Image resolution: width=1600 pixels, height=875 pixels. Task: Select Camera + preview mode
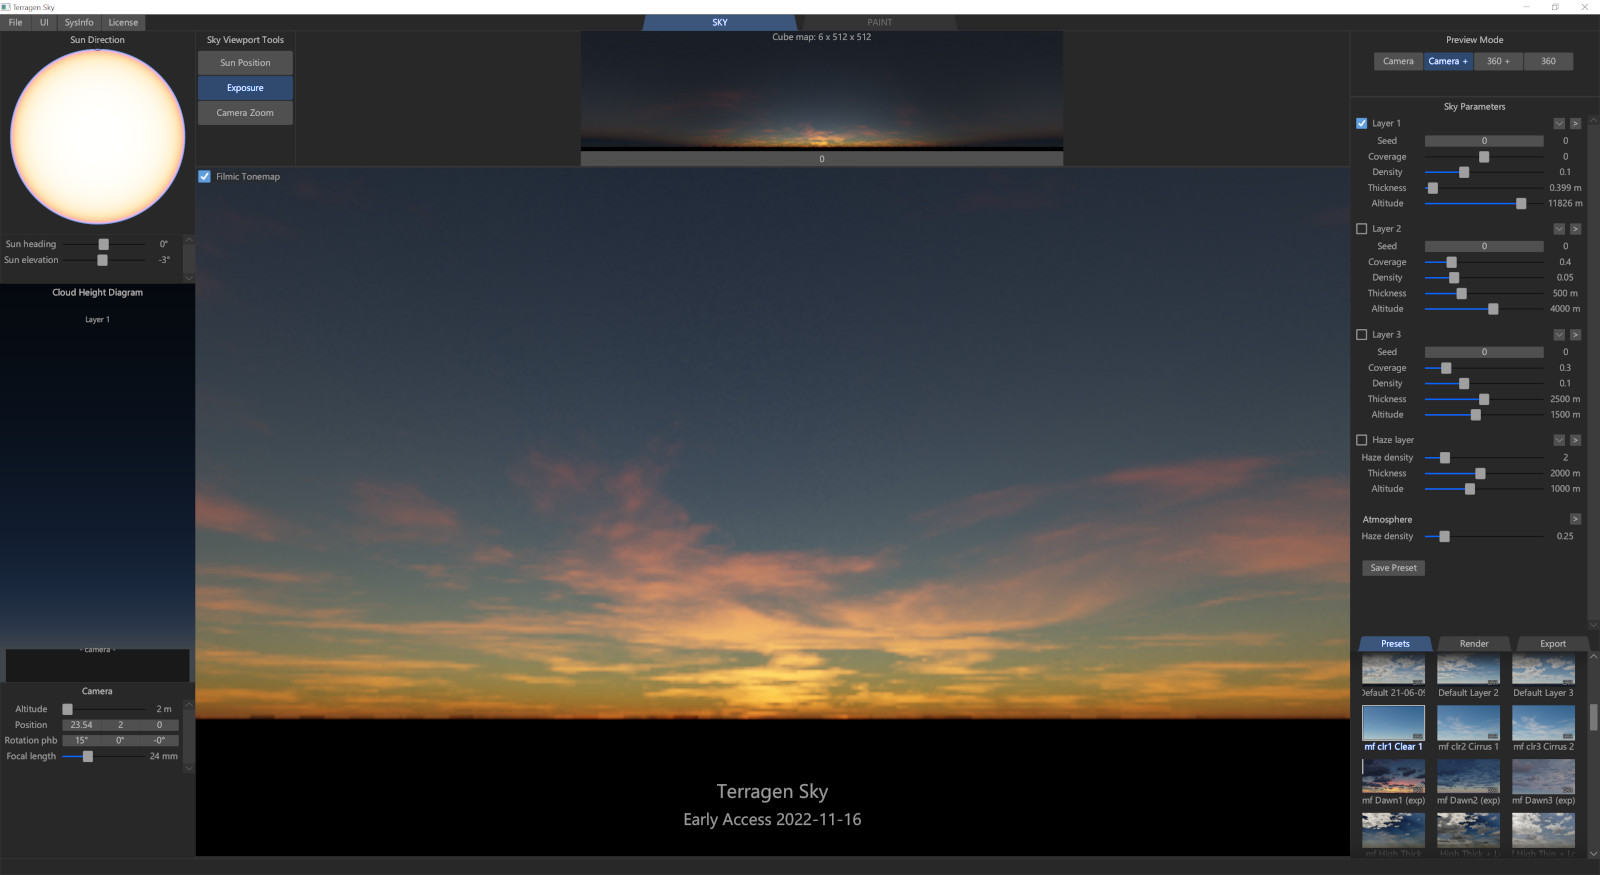1448,61
